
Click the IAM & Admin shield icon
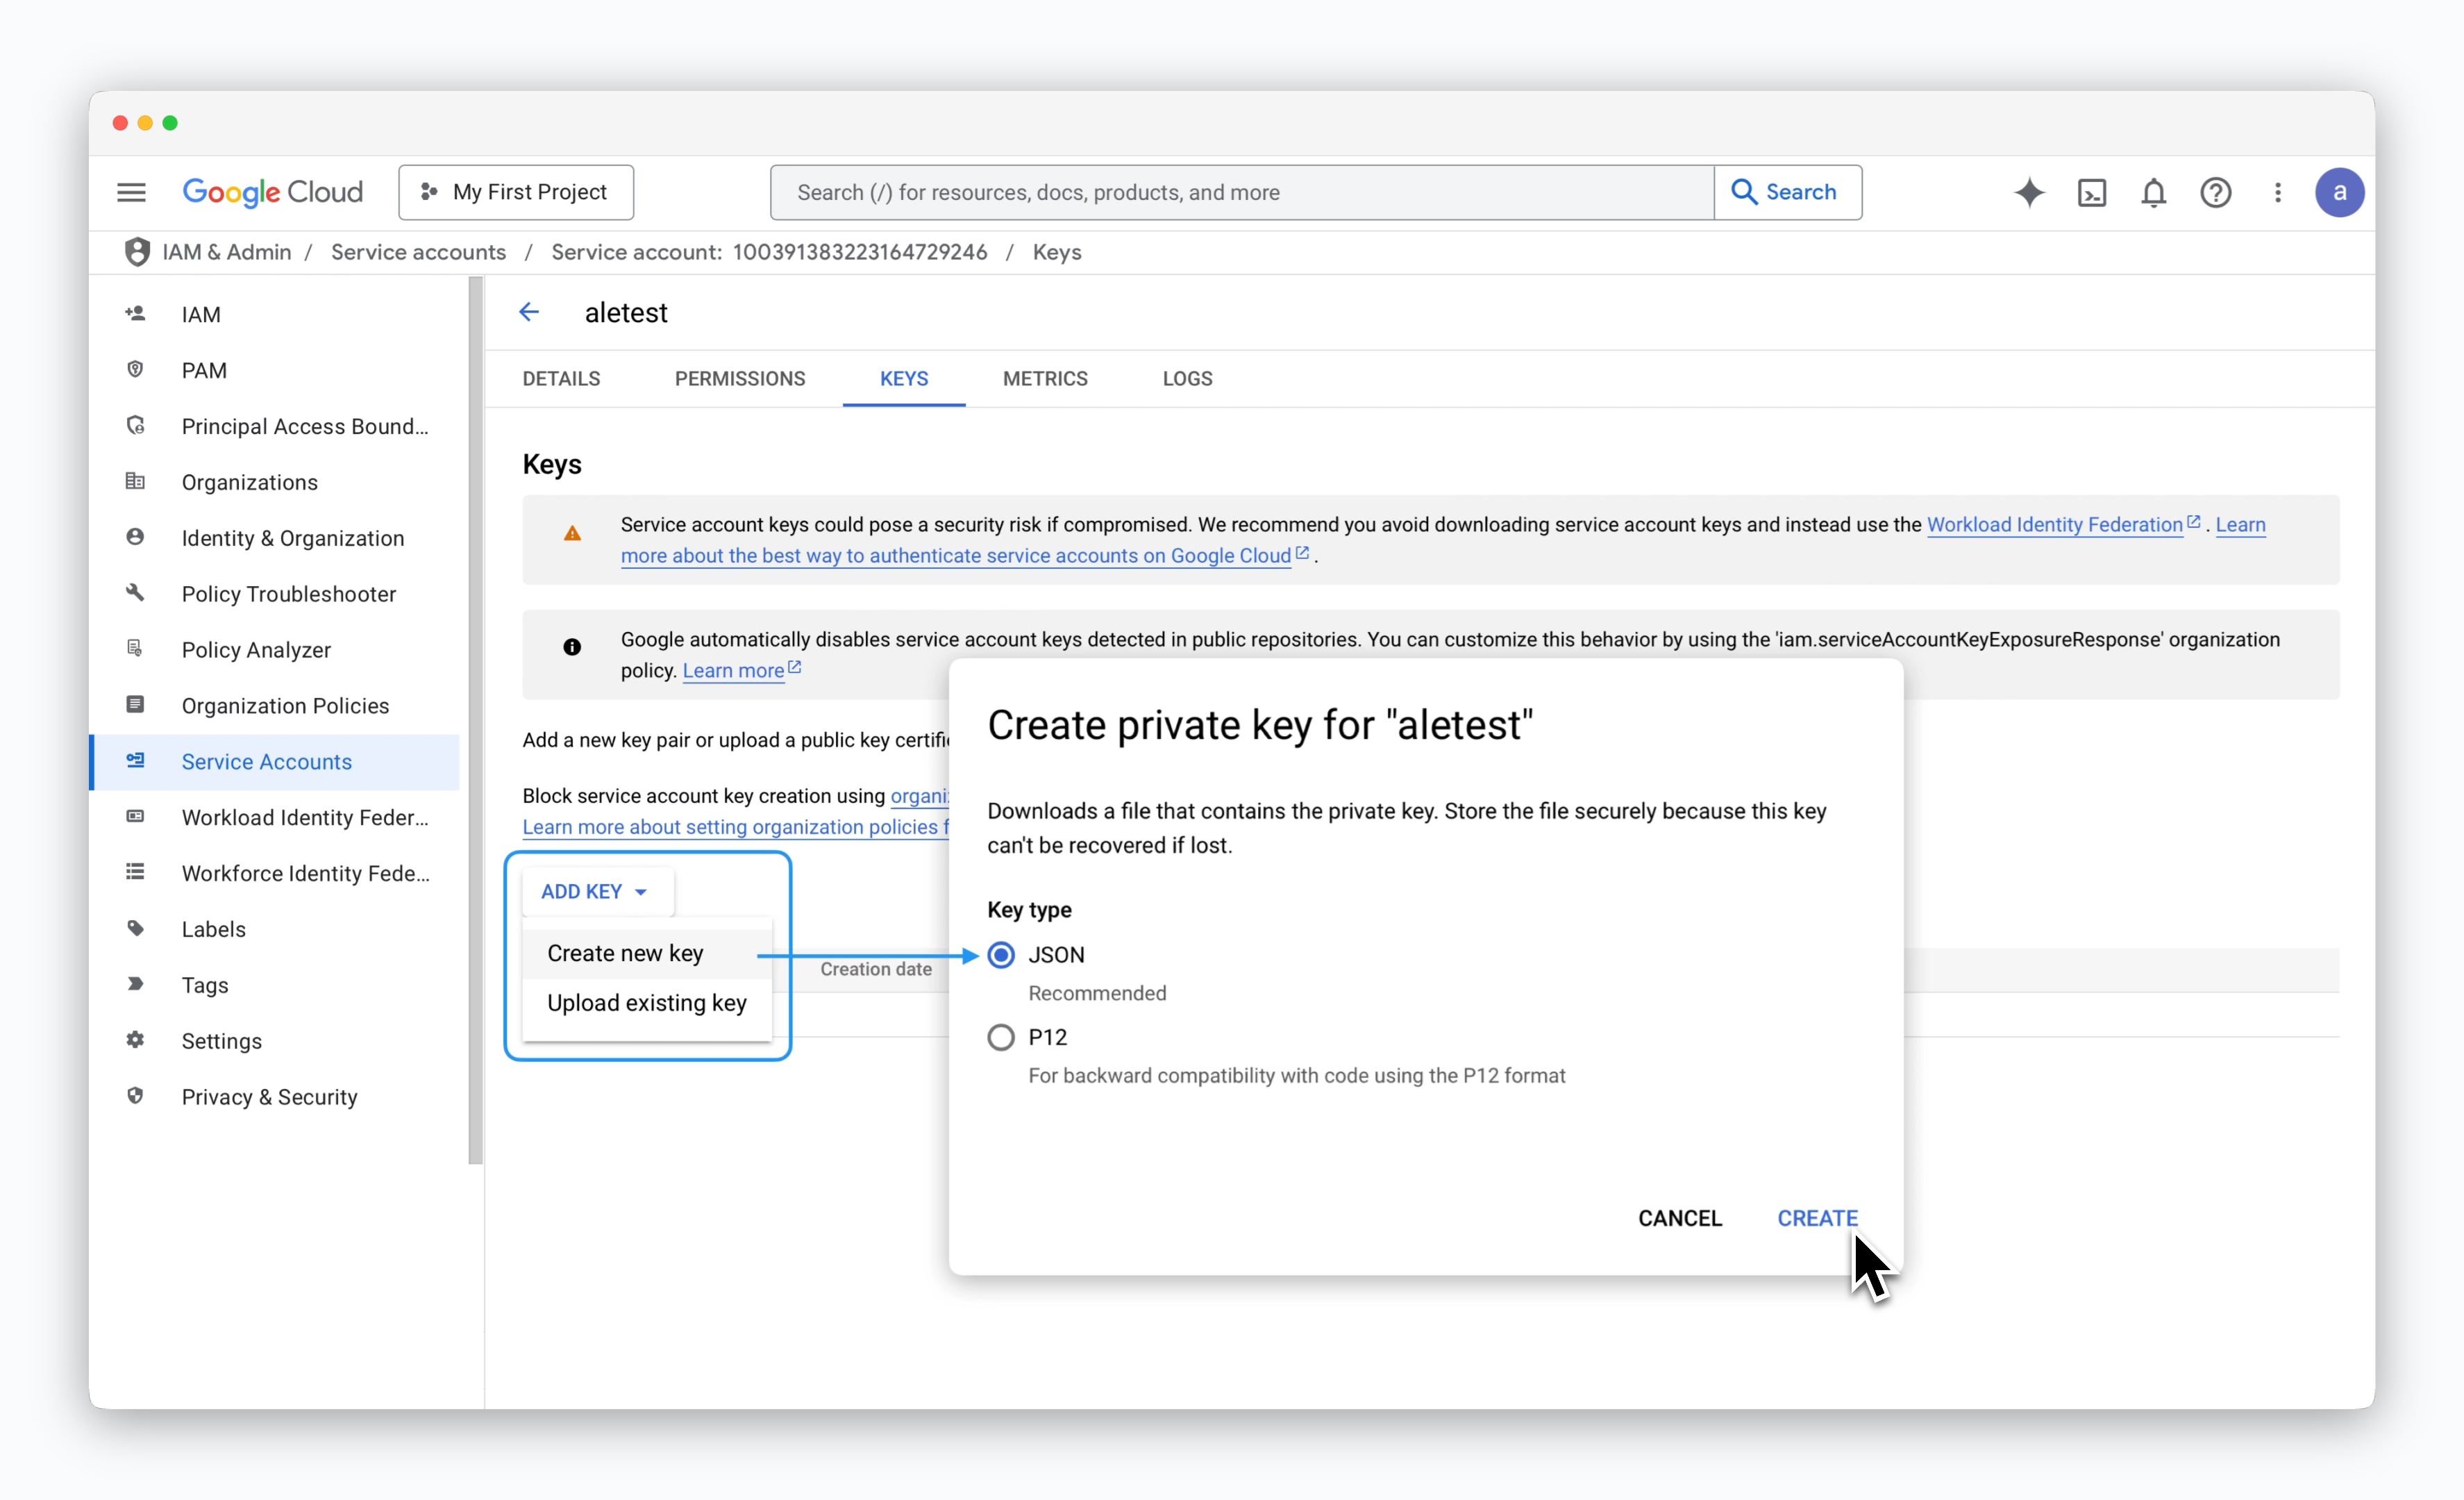[137, 252]
